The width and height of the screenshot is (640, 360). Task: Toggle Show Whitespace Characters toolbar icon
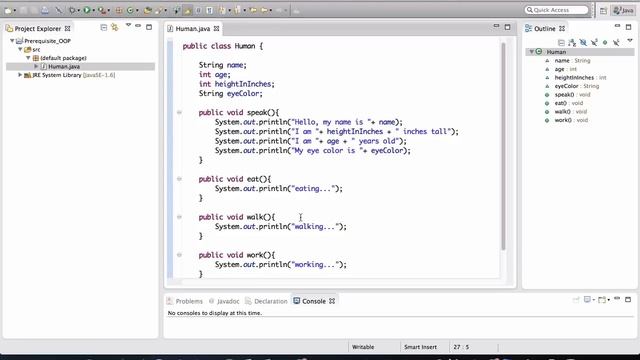[209, 10]
